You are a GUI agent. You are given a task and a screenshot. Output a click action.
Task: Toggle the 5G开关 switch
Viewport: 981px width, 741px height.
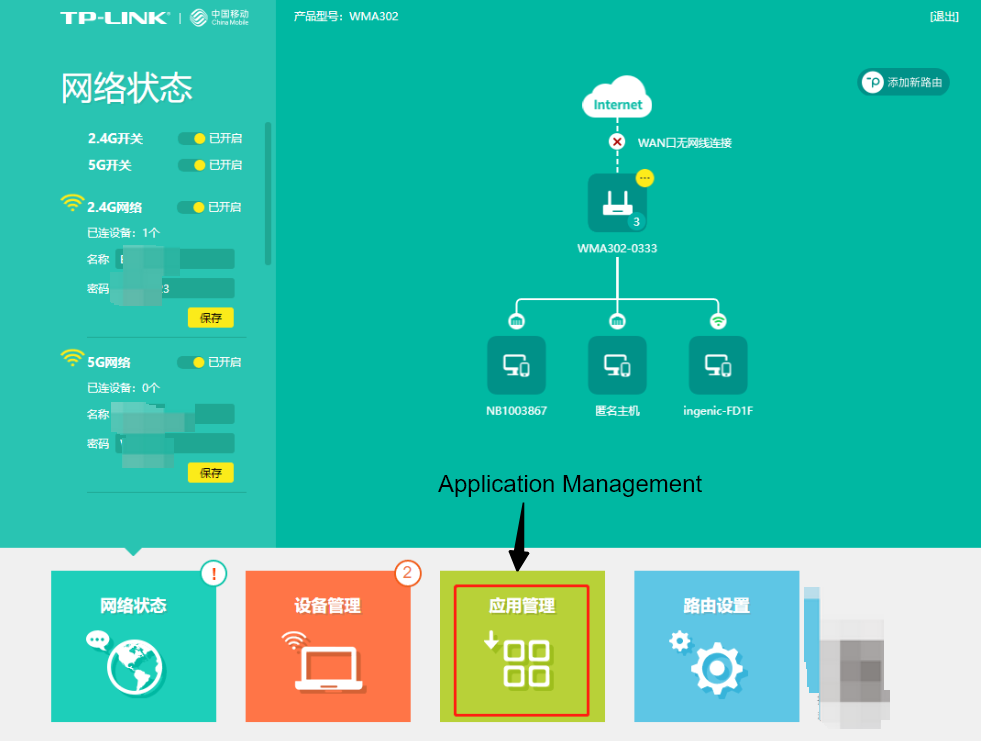(192, 165)
